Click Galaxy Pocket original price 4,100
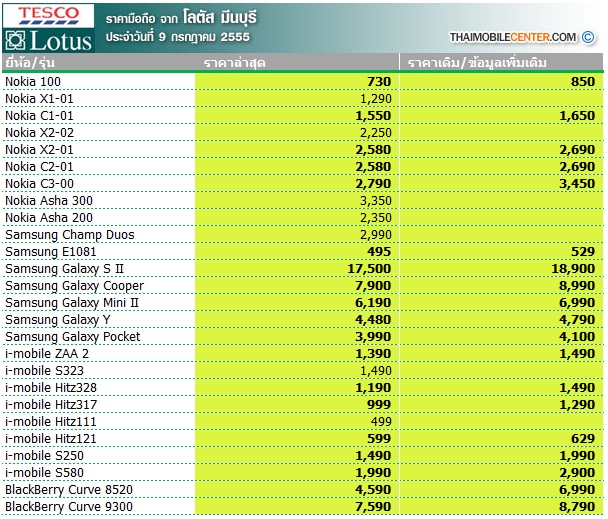The width and height of the screenshot is (608, 519). tap(577, 337)
